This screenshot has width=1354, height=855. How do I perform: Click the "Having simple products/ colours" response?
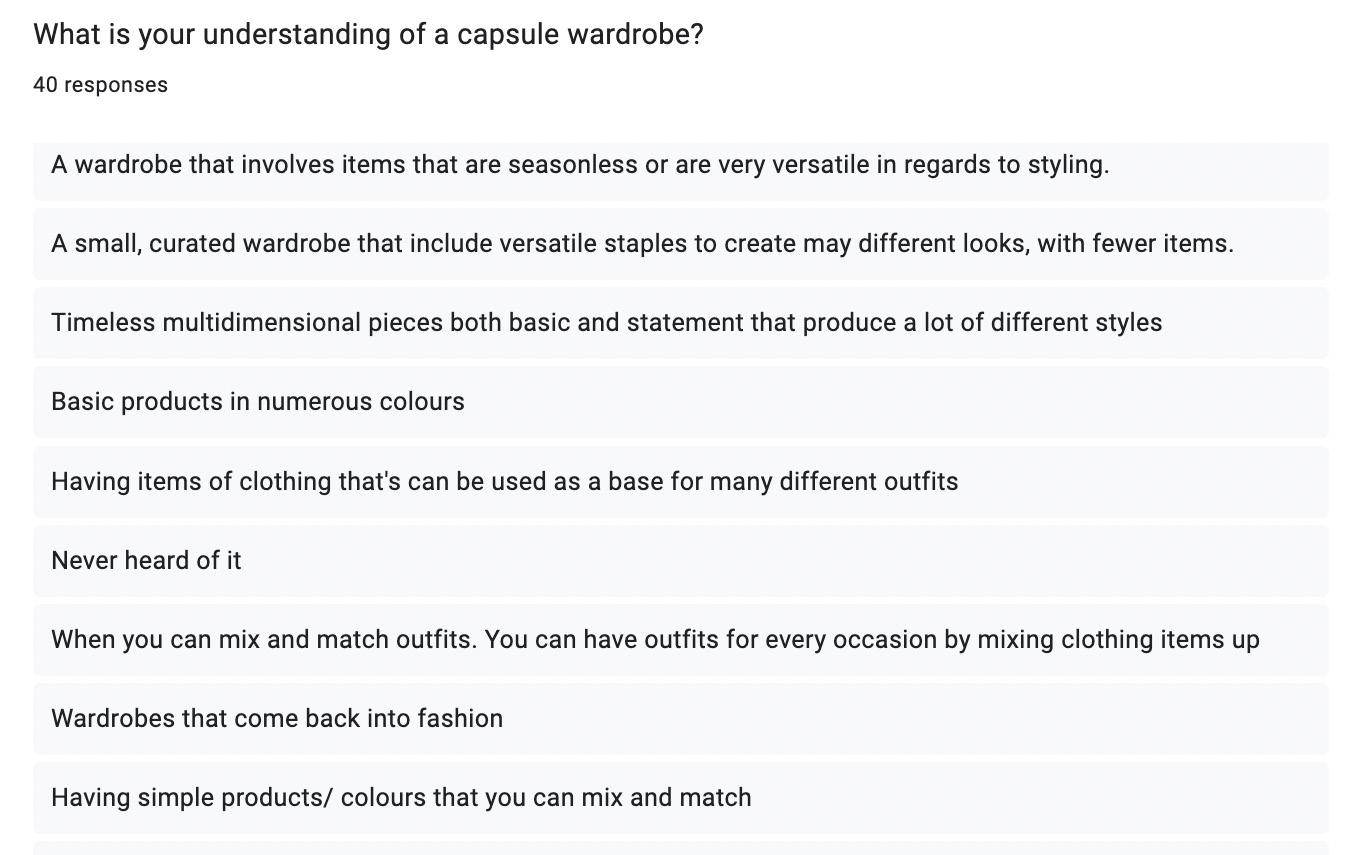[401, 798]
